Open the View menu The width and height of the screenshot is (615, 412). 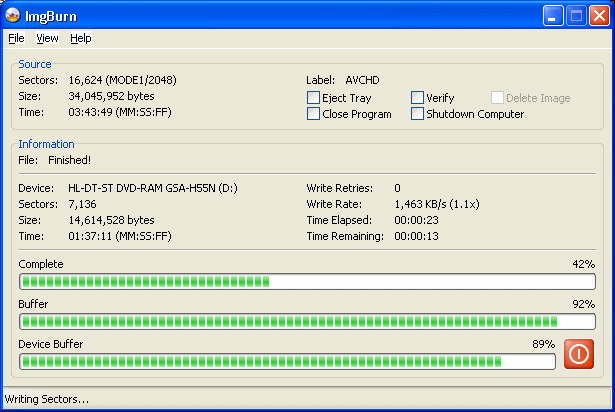coord(47,38)
